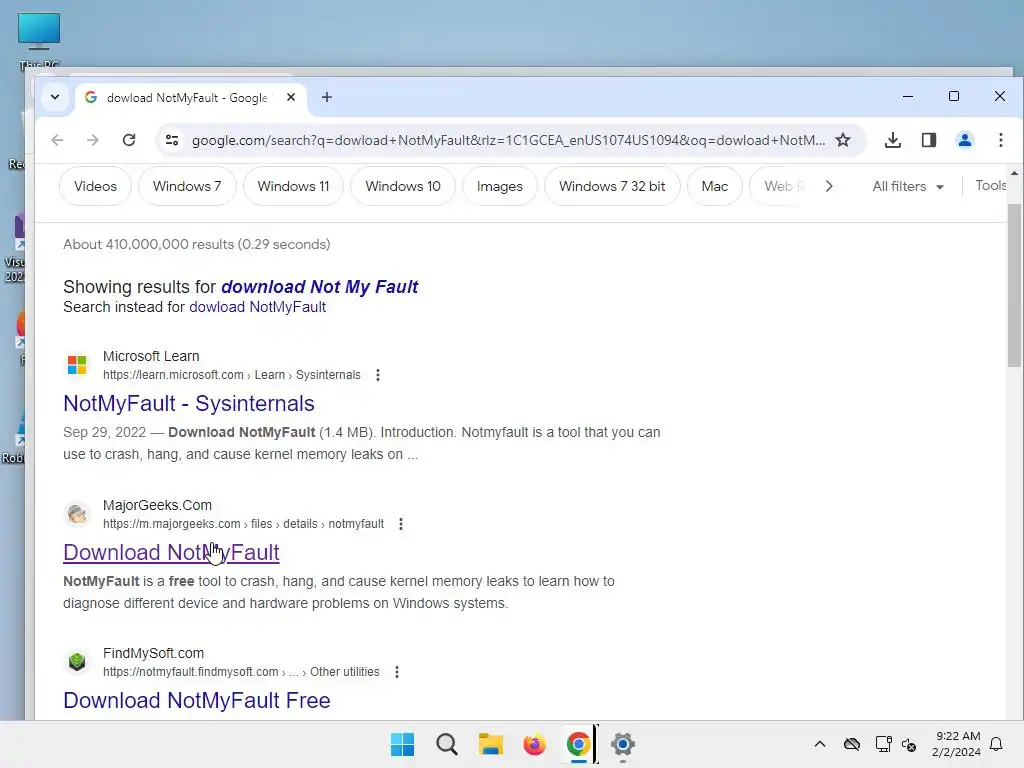Open a new tab with plus button
Image resolution: width=1024 pixels, height=768 pixels.
(x=327, y=97)
